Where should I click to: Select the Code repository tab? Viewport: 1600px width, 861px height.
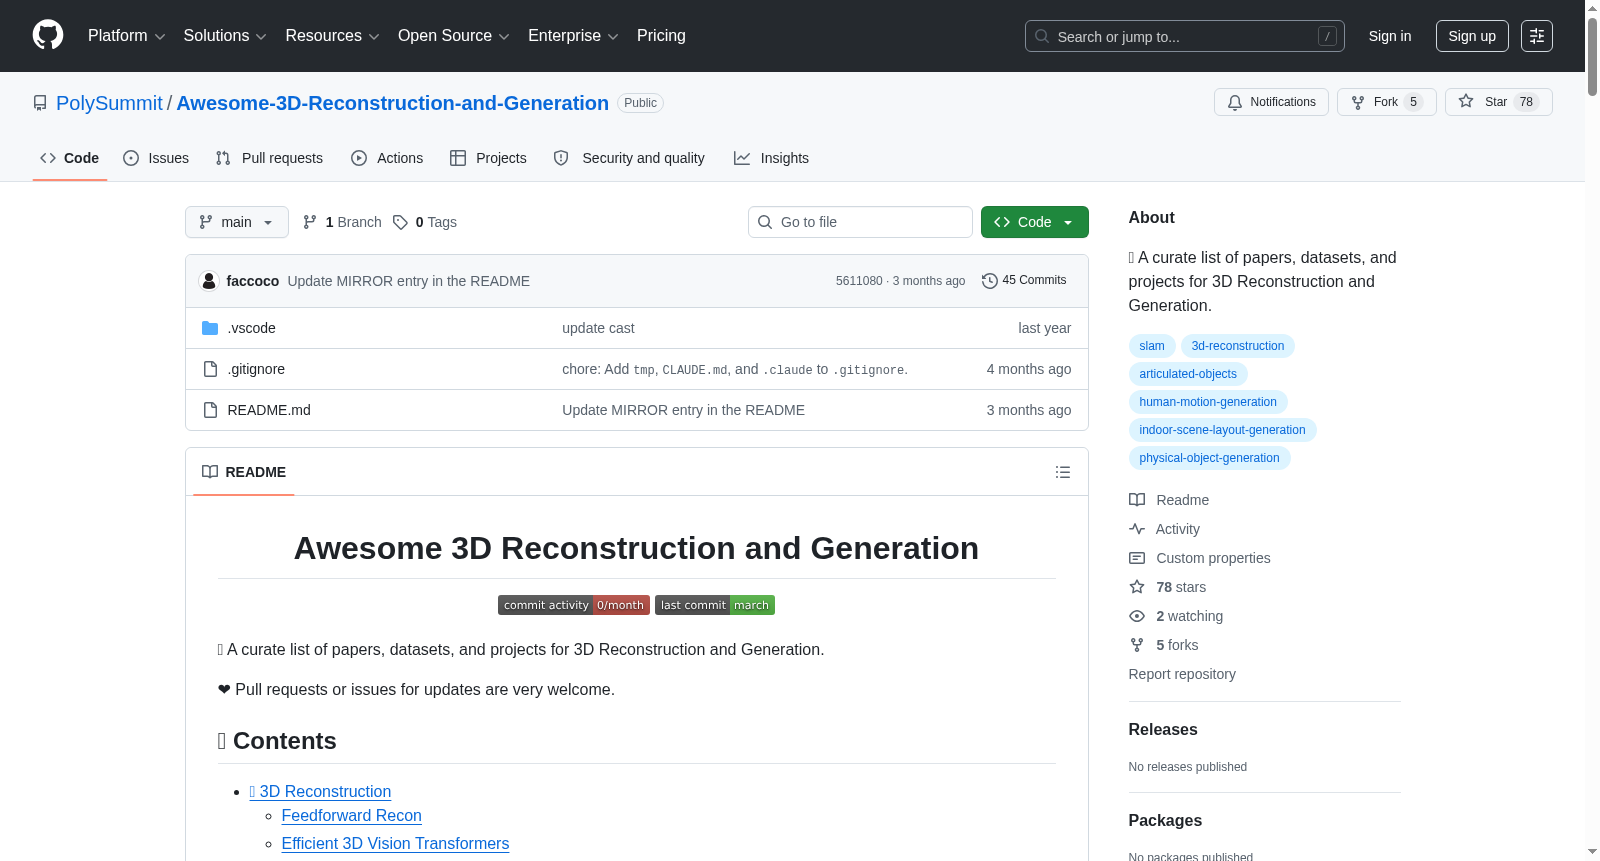click(x=70, y=158)
